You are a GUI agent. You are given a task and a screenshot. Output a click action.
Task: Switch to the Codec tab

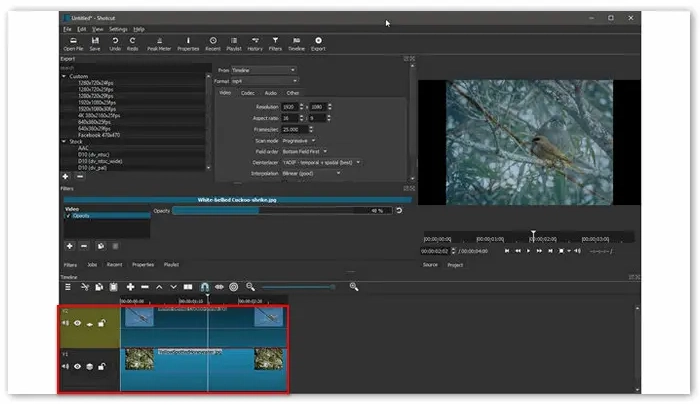click(248, 93)
